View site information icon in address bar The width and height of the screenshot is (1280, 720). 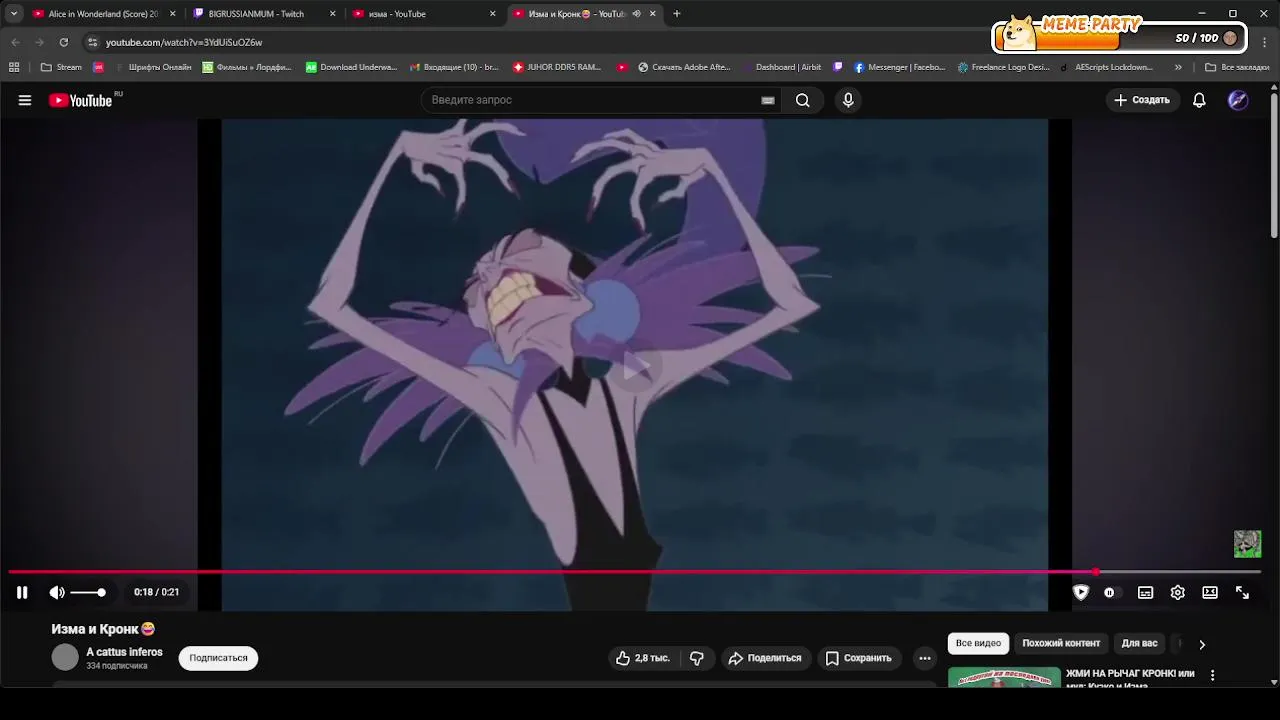coord(93,42)
